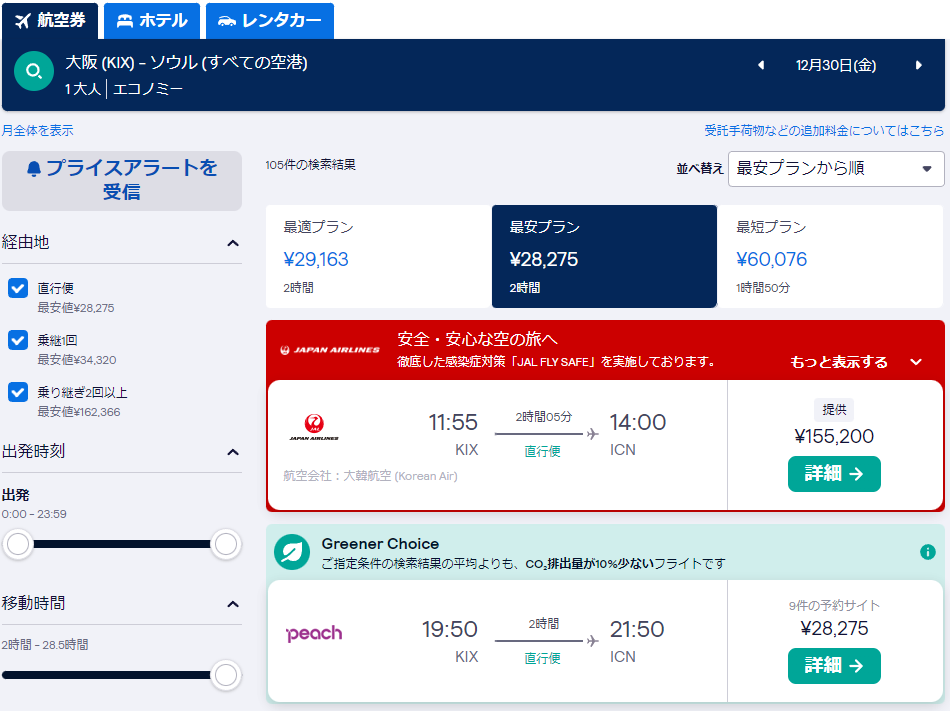The width and height of the screenshot is (950, 711).
Task: Click the 12月30日(金) date label
Action: click(836, 65)
